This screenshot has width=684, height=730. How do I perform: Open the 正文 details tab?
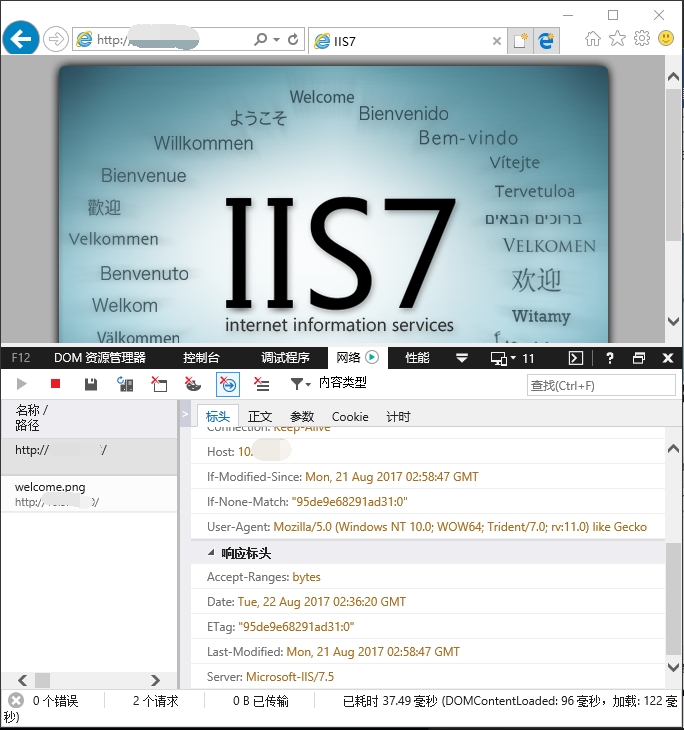point(260,416)
